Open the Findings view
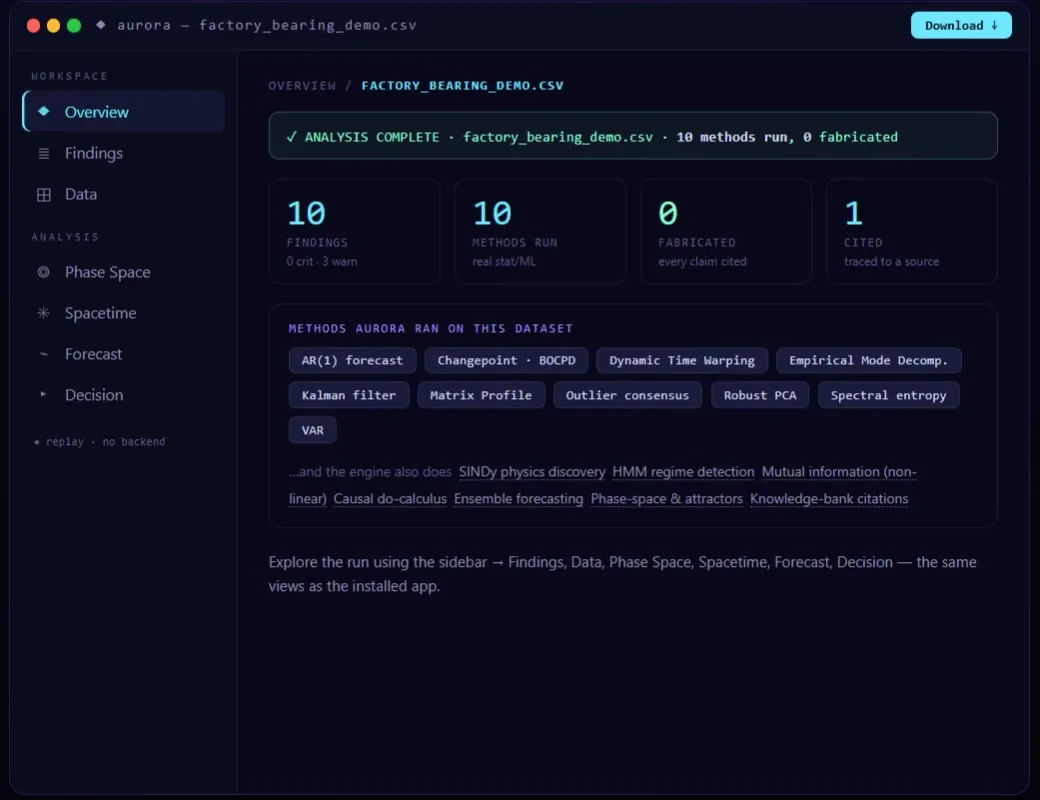This screenshot has width=1040, height=800. 124,153
